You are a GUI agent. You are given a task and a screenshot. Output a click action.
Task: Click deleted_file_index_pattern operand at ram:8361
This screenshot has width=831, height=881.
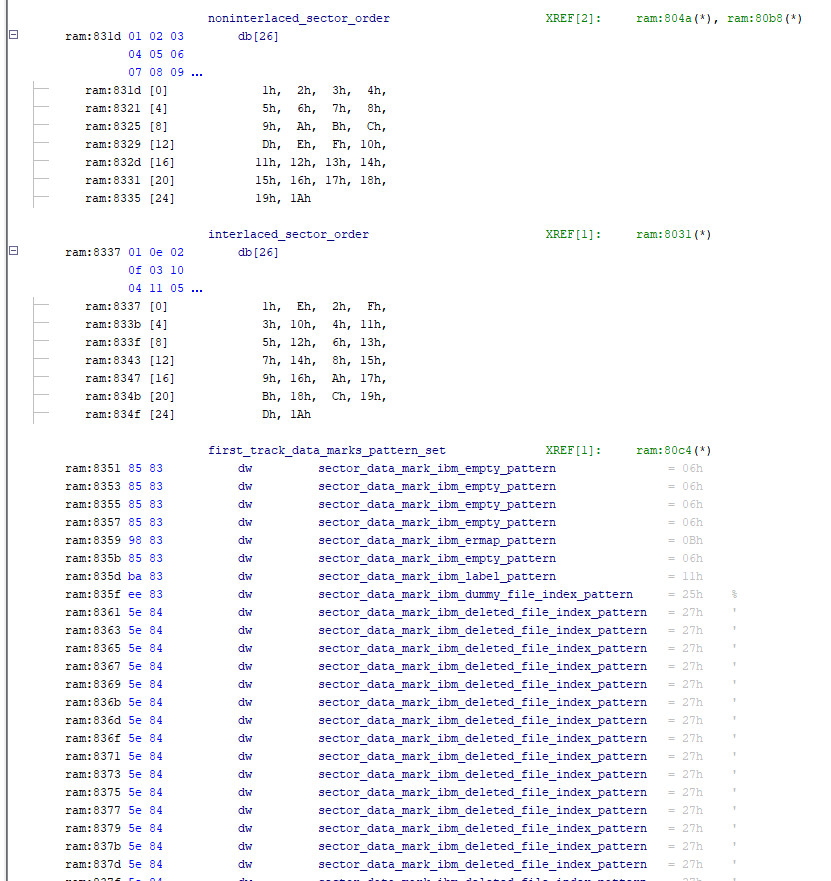(x=482, y=612)
